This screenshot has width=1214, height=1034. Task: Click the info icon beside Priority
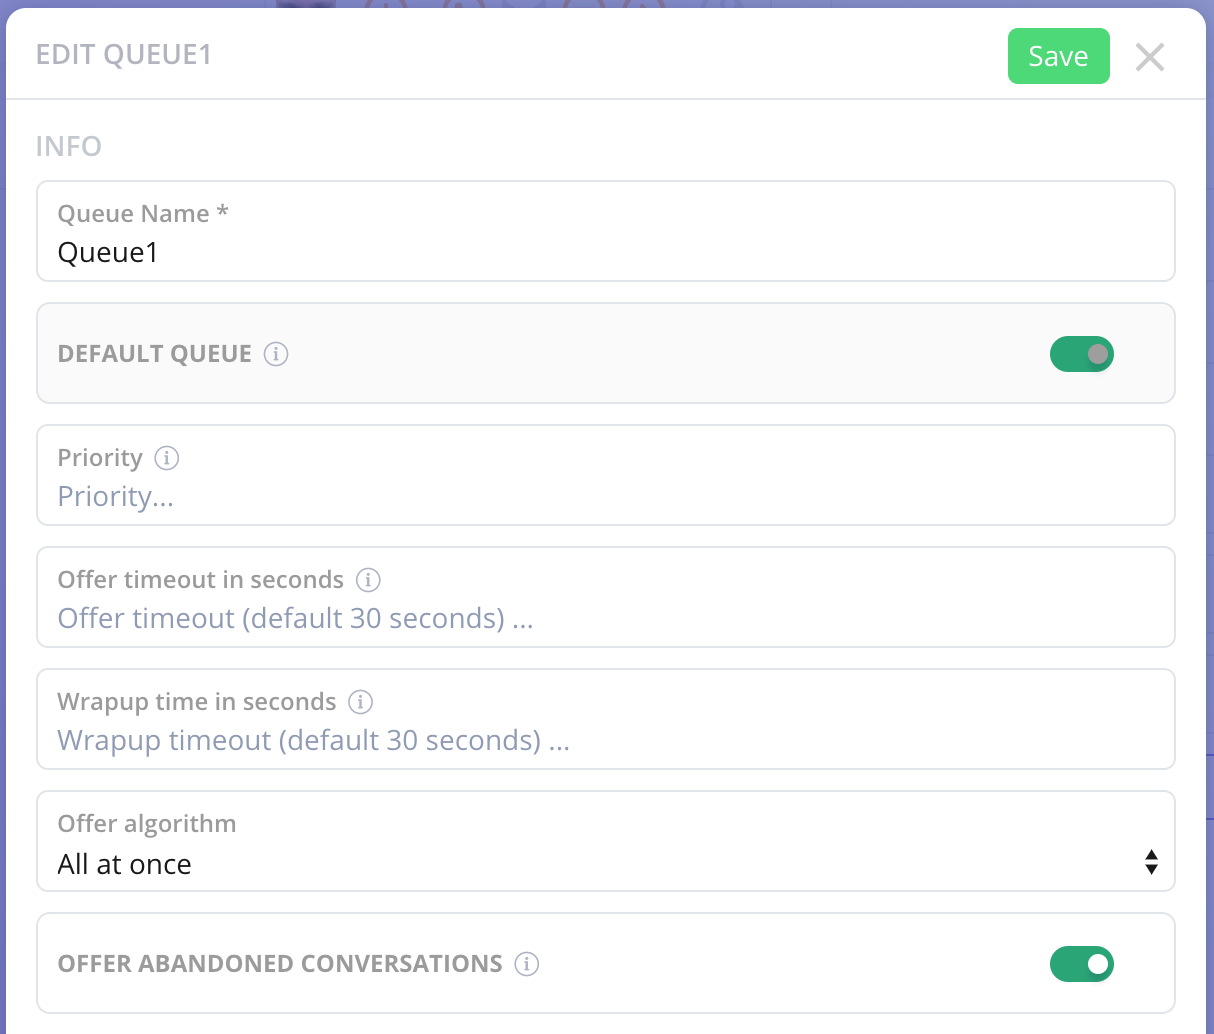pos(167,458)
